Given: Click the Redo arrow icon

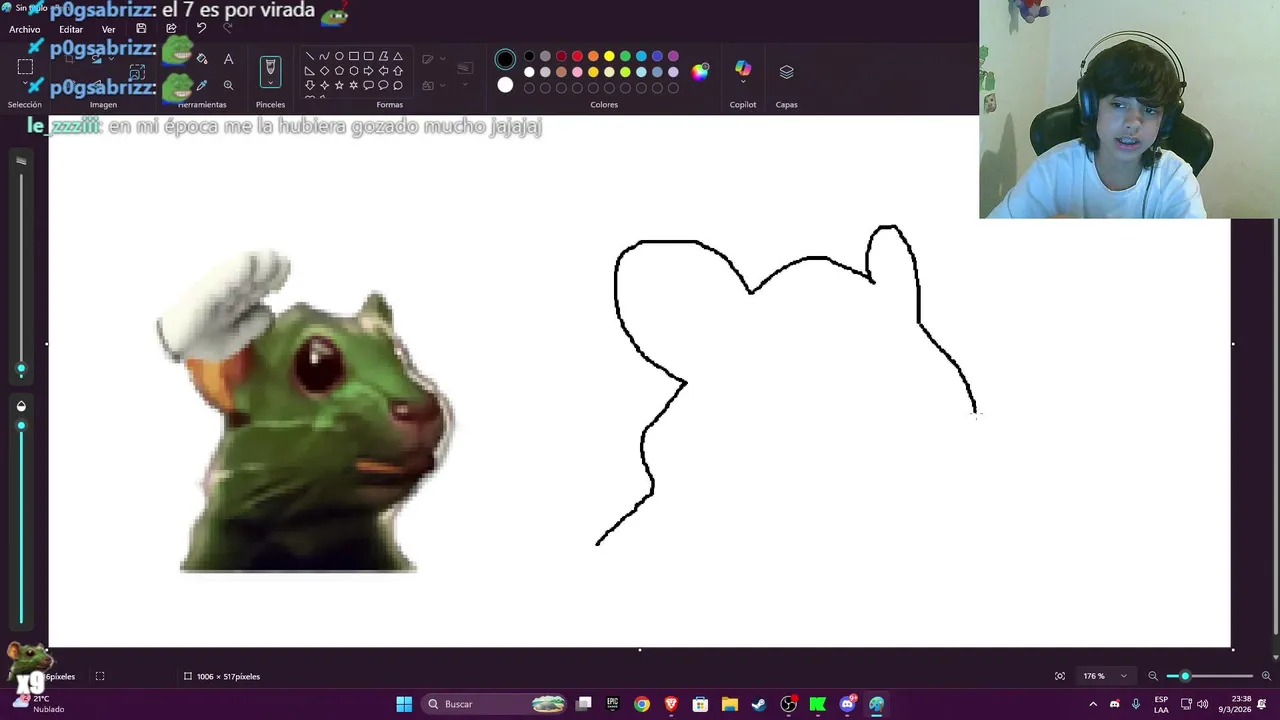Looking at the screenshot, I should tap(228, 29).
